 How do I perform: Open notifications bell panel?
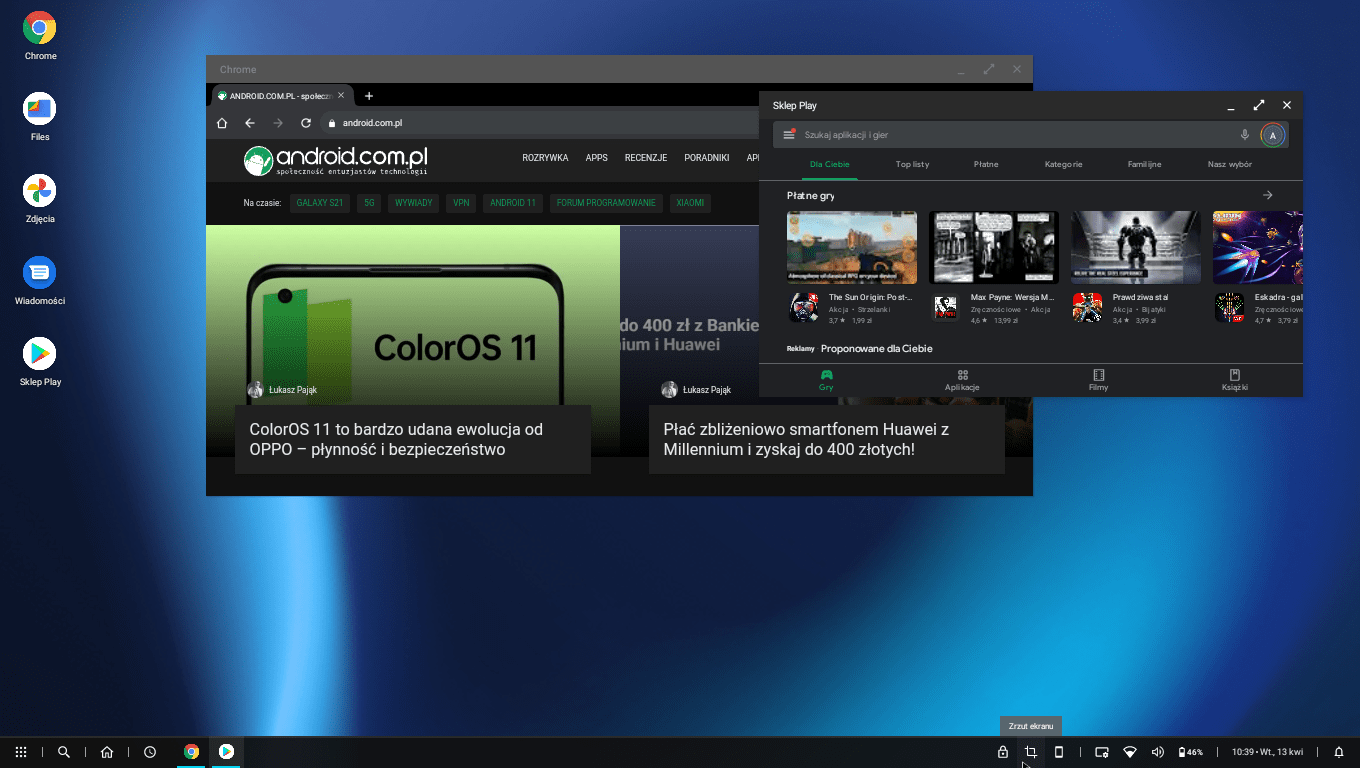[1339, 752]
